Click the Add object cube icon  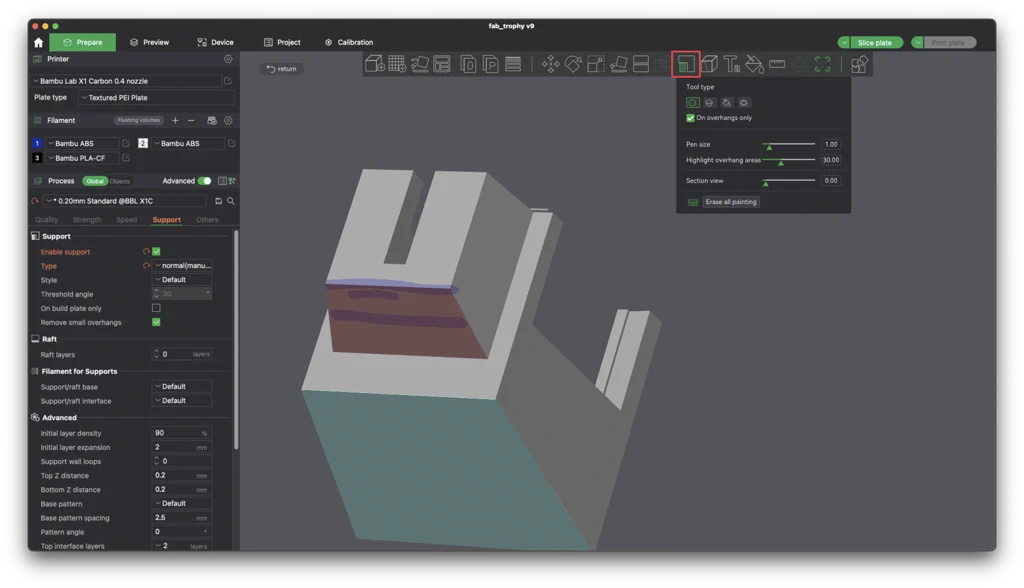[374, 64]
